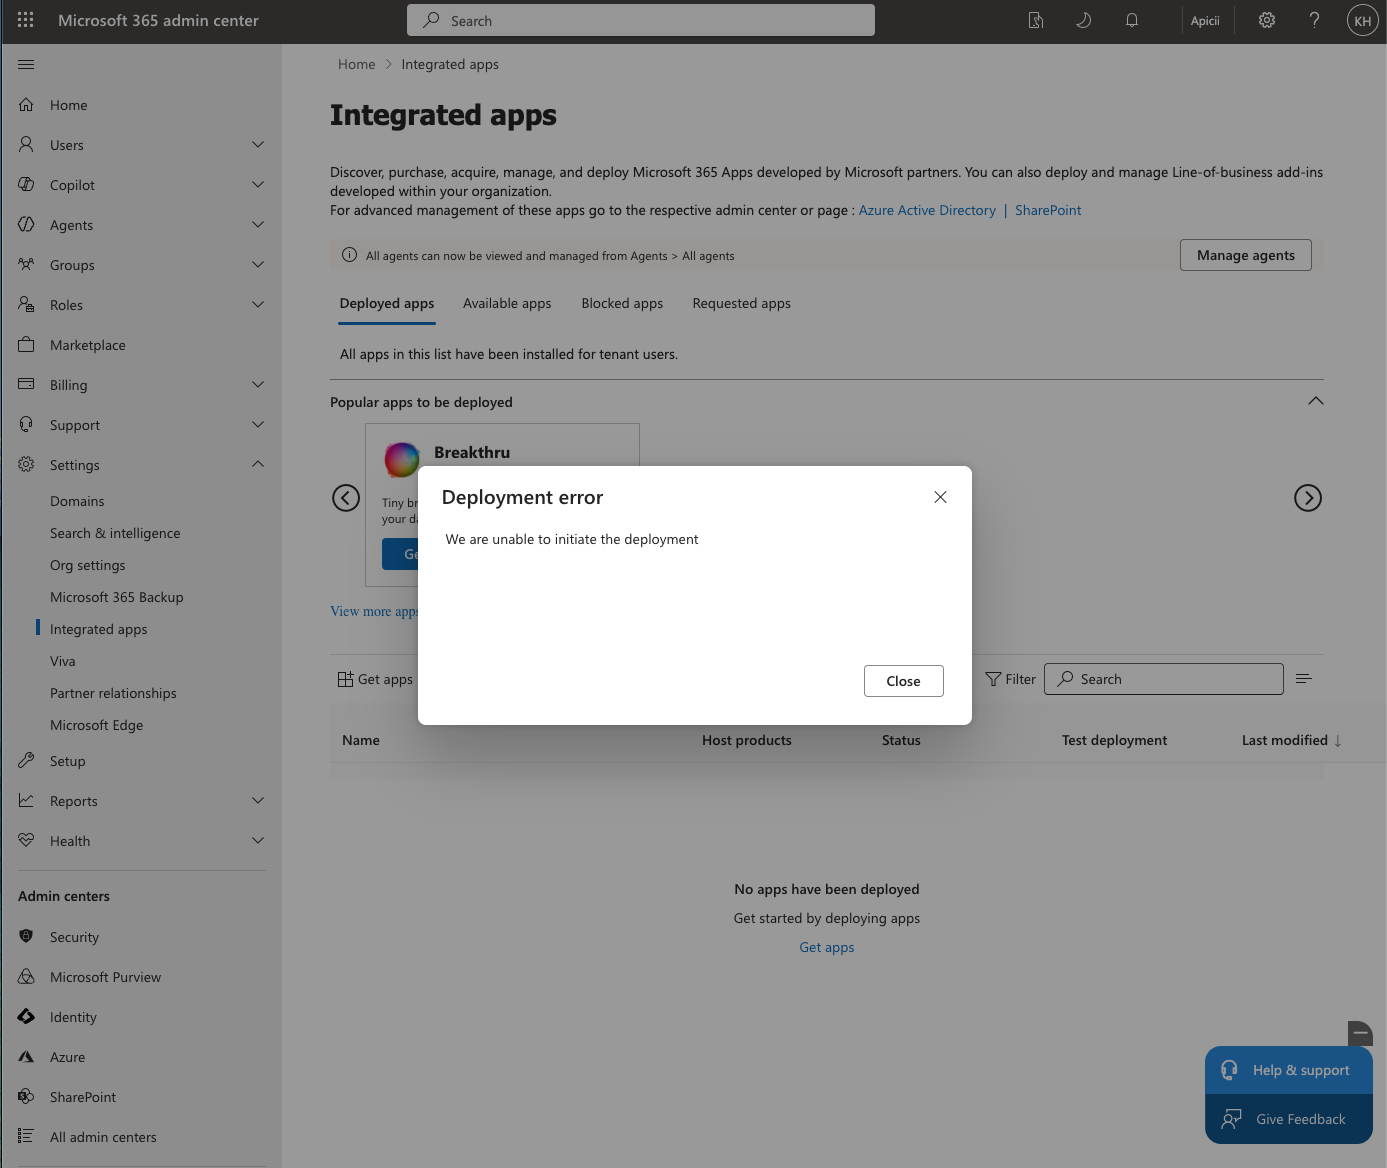
Task: Collapse the Settings navigation group
Action: point(142,465)
